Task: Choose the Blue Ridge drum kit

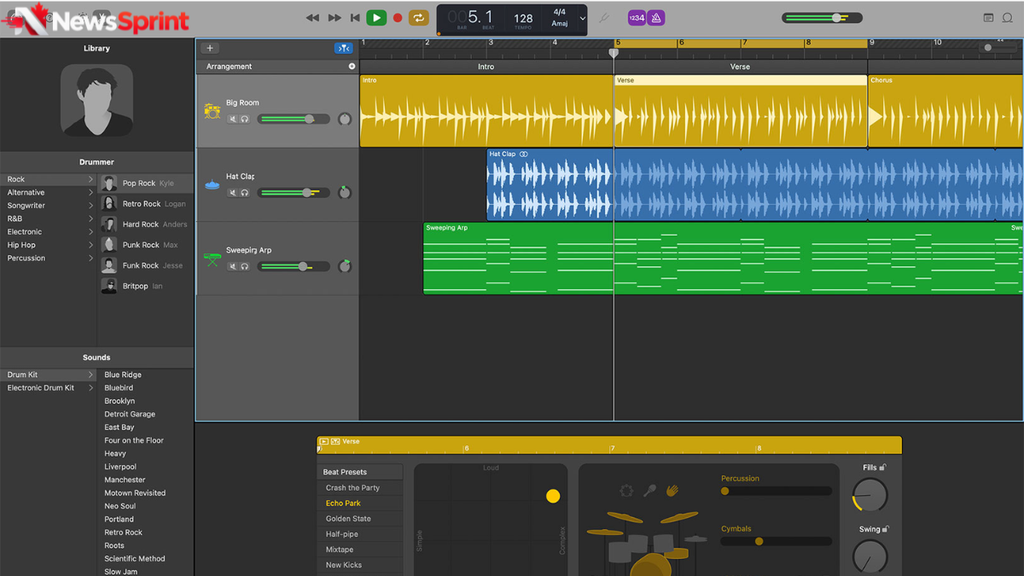Action: (x=123, y=375)
